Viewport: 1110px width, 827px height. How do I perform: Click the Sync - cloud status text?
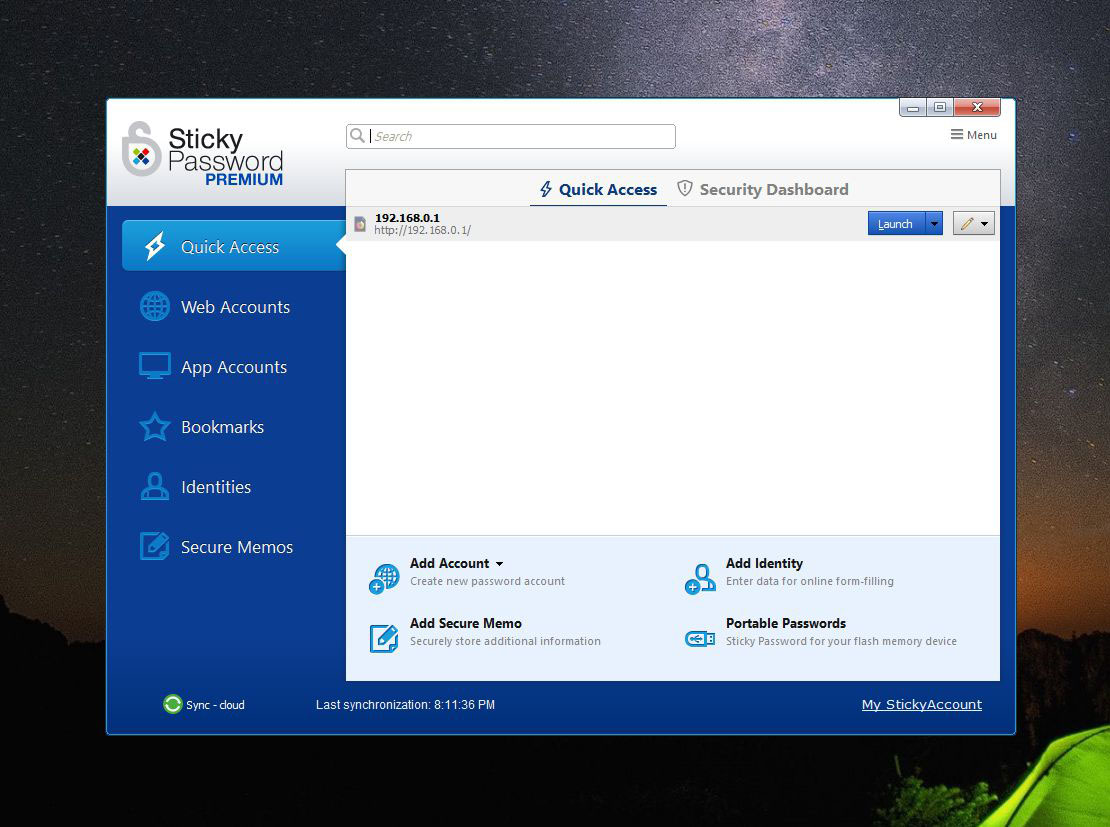(x=215, y=705)
